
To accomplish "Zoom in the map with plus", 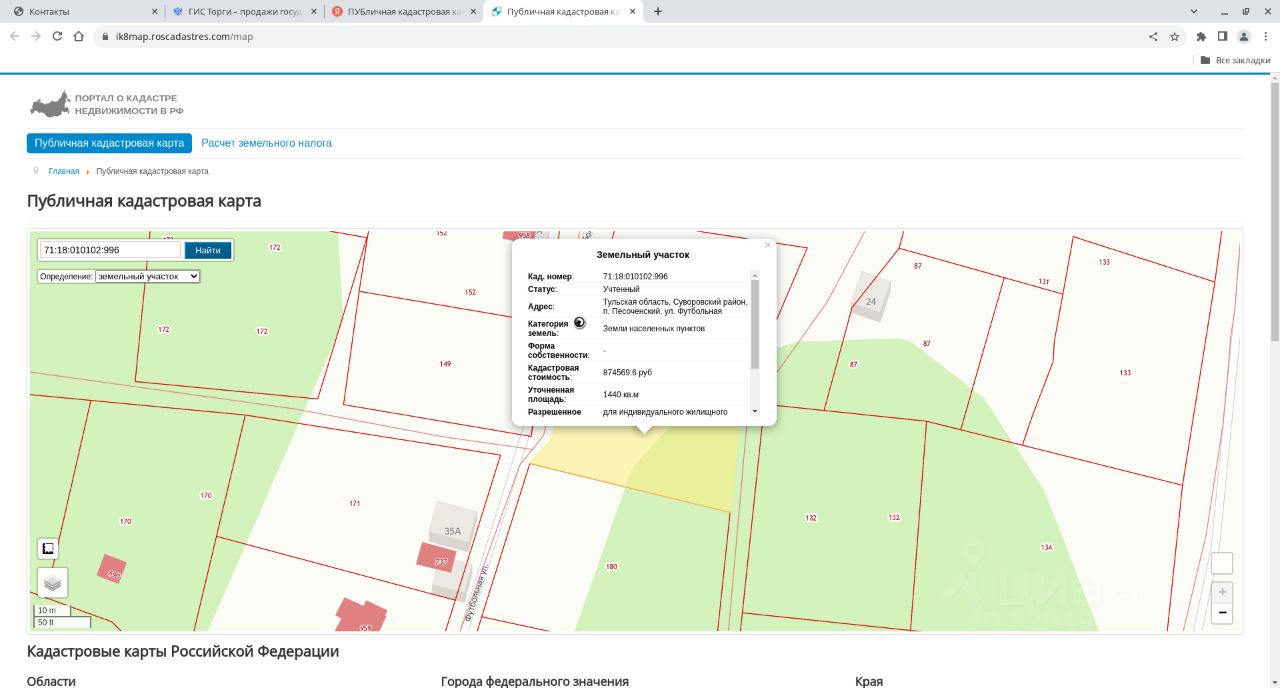I will 1222,591.
